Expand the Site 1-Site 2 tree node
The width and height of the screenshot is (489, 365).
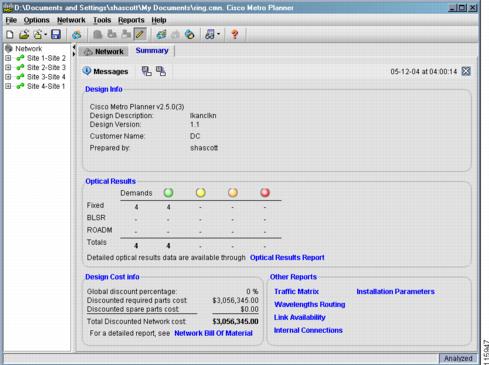pyautogui.click(x=8, y=58)
